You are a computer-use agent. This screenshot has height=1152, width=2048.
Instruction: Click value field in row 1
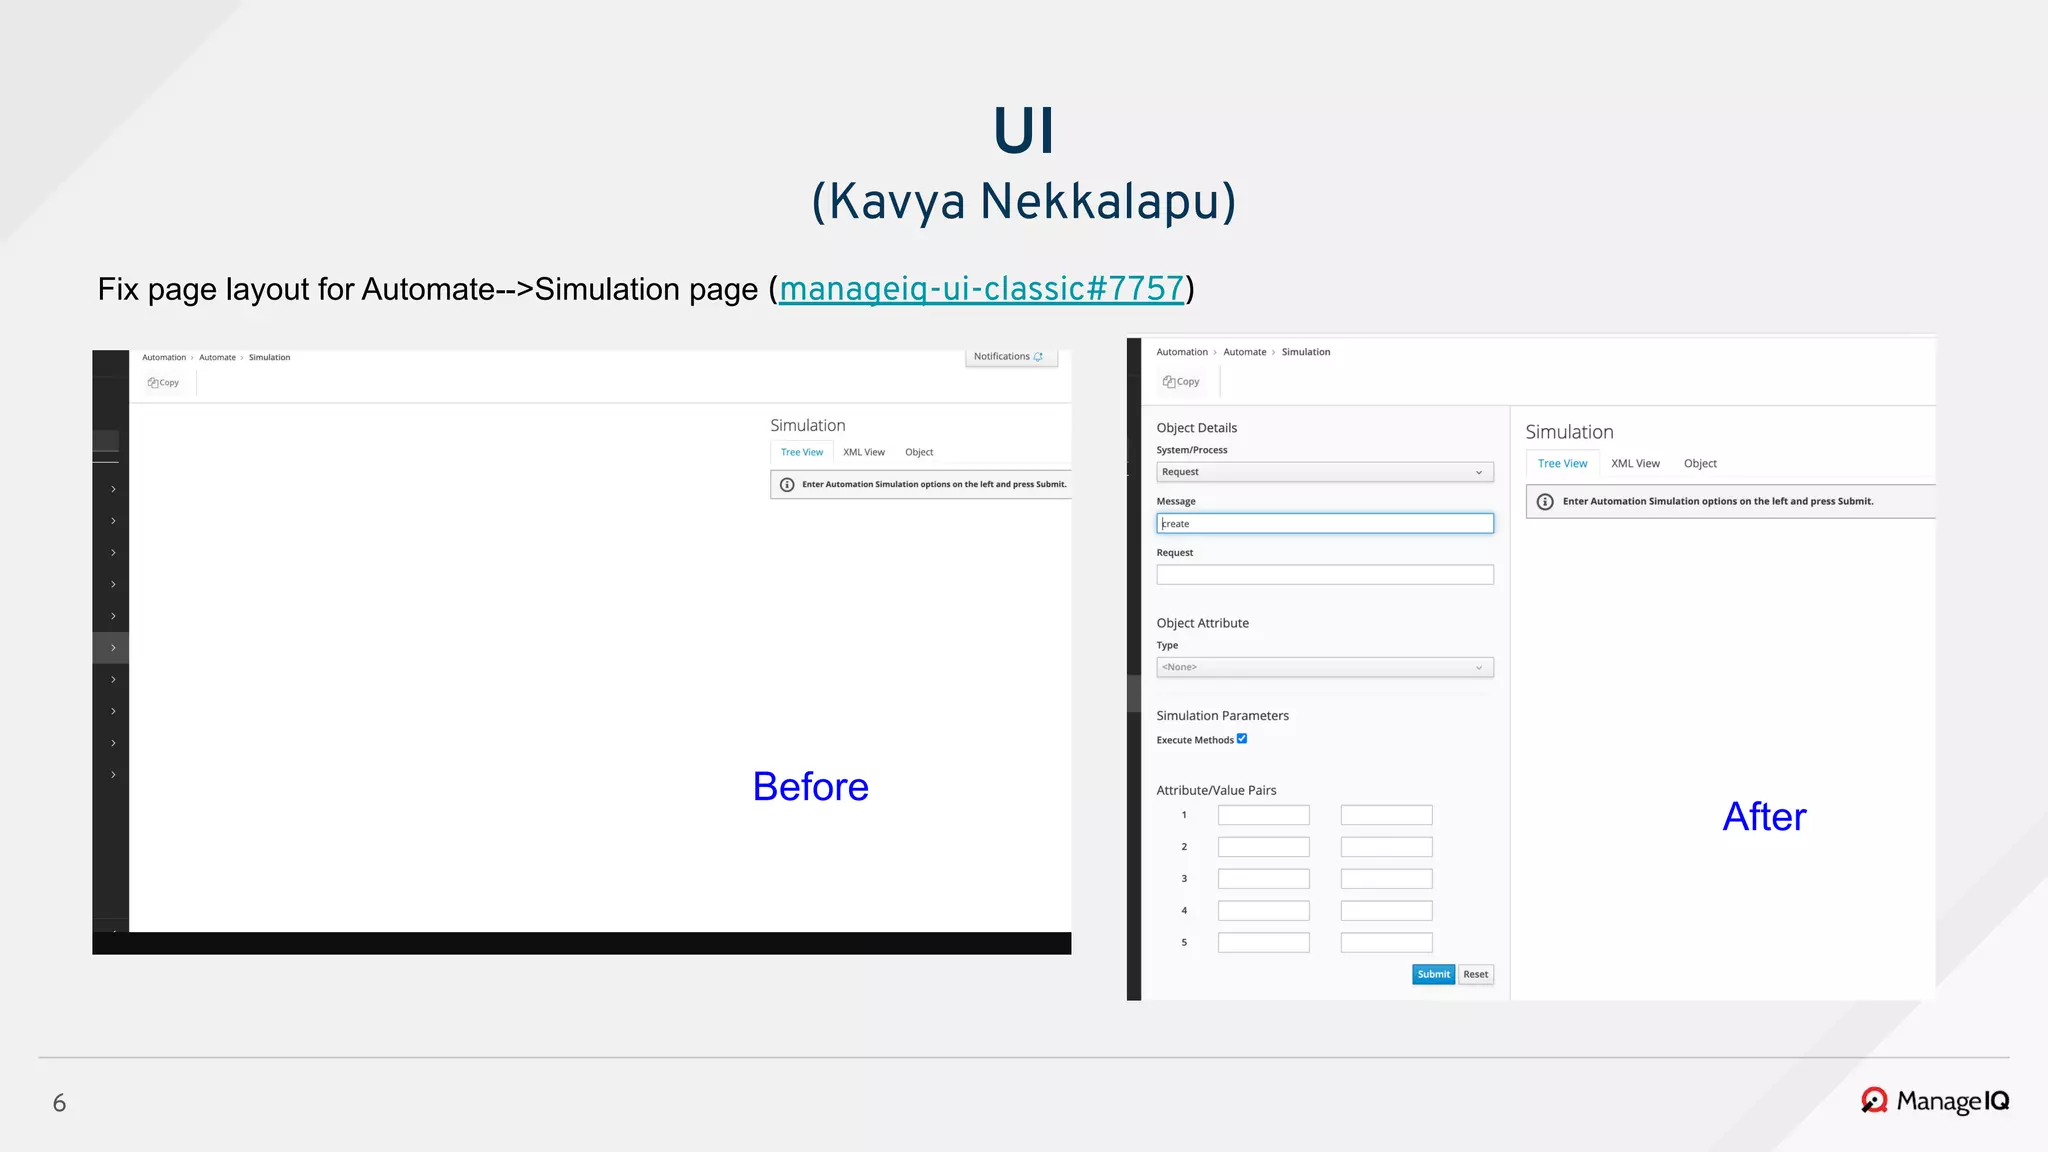coord(1387,816)
